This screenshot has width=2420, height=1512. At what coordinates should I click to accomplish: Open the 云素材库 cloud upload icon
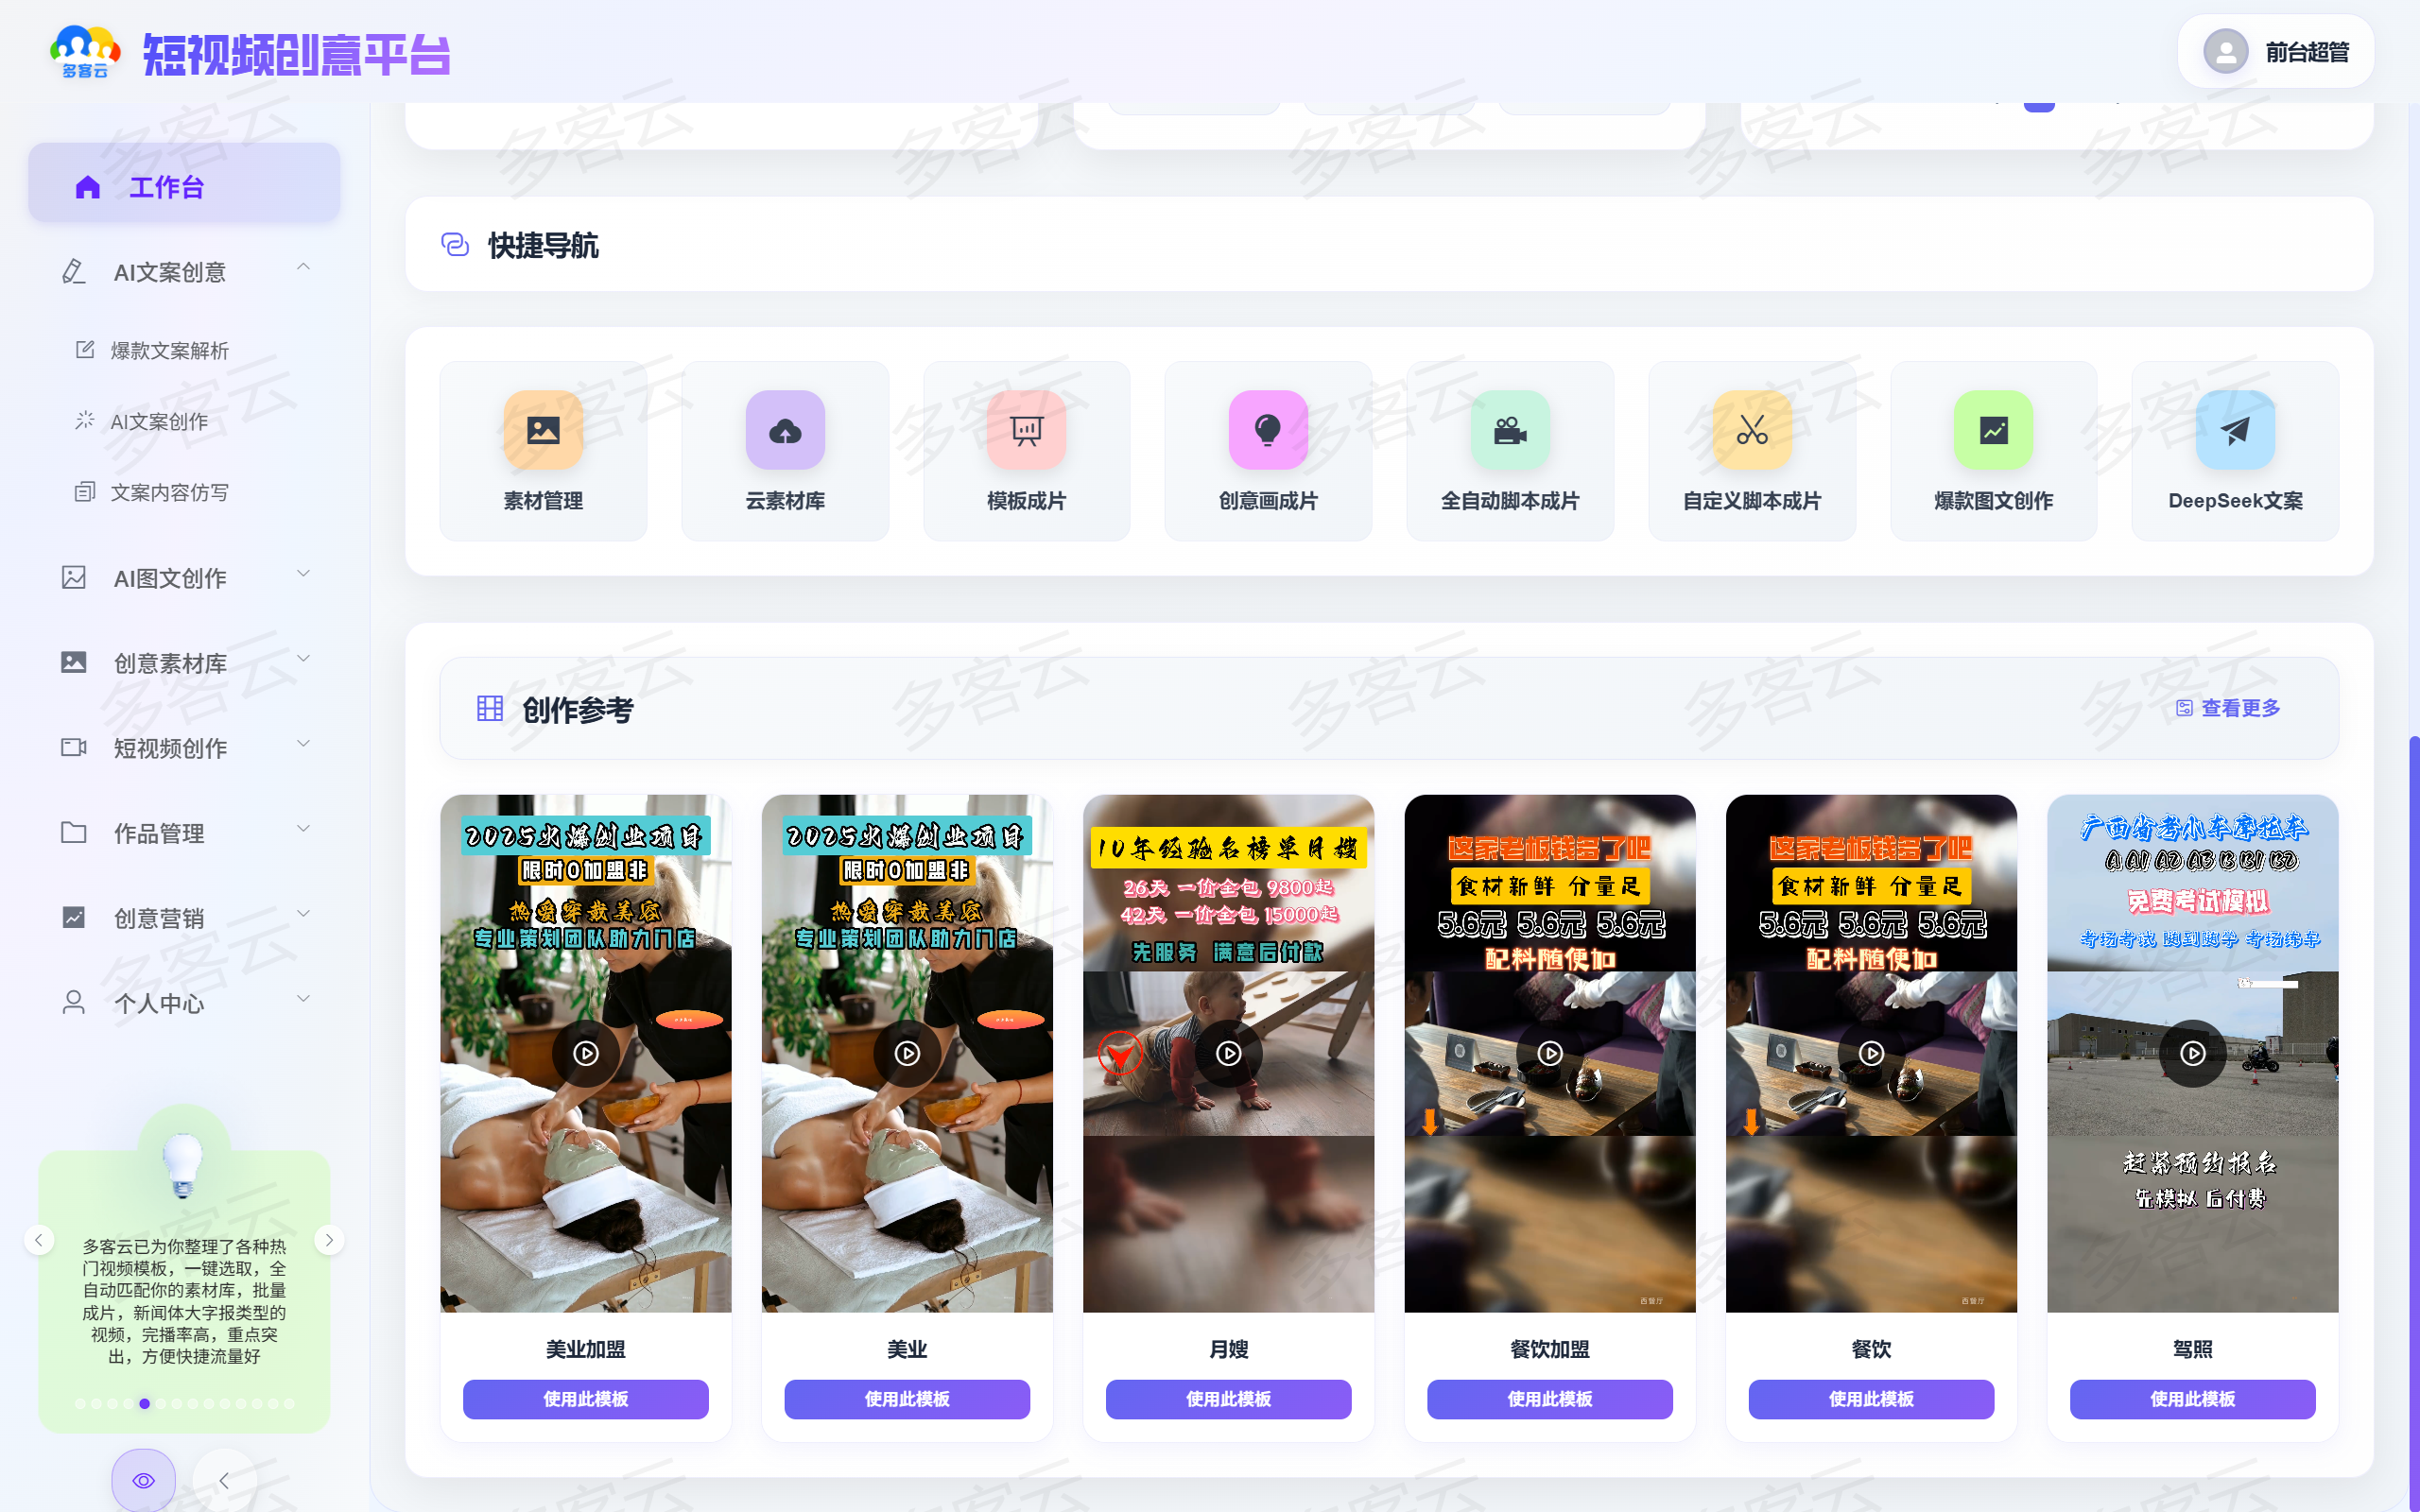[x=785, y=430]
